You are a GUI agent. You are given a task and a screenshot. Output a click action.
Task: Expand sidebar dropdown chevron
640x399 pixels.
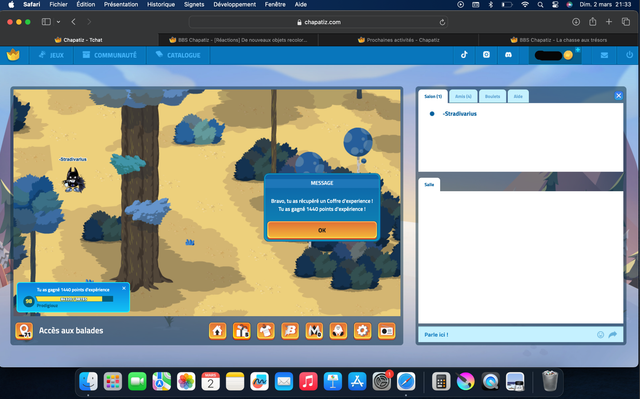(x=58, y=22)
